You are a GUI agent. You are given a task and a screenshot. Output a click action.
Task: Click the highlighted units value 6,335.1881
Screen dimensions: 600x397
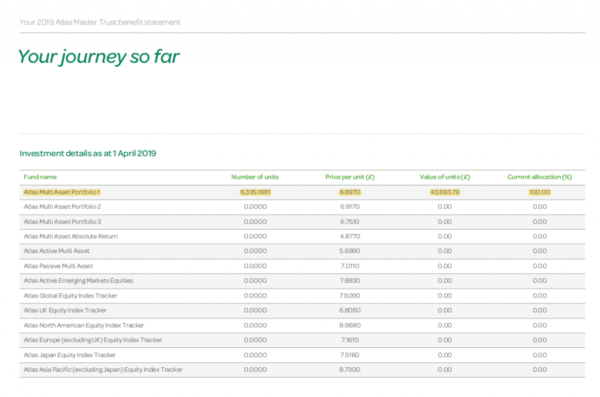255,192
